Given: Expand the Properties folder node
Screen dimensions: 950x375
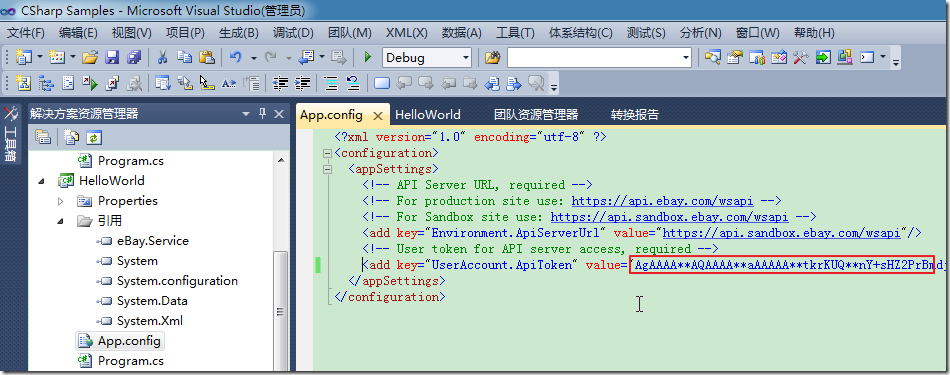Looking at the screenshot, I should point(61,201).
